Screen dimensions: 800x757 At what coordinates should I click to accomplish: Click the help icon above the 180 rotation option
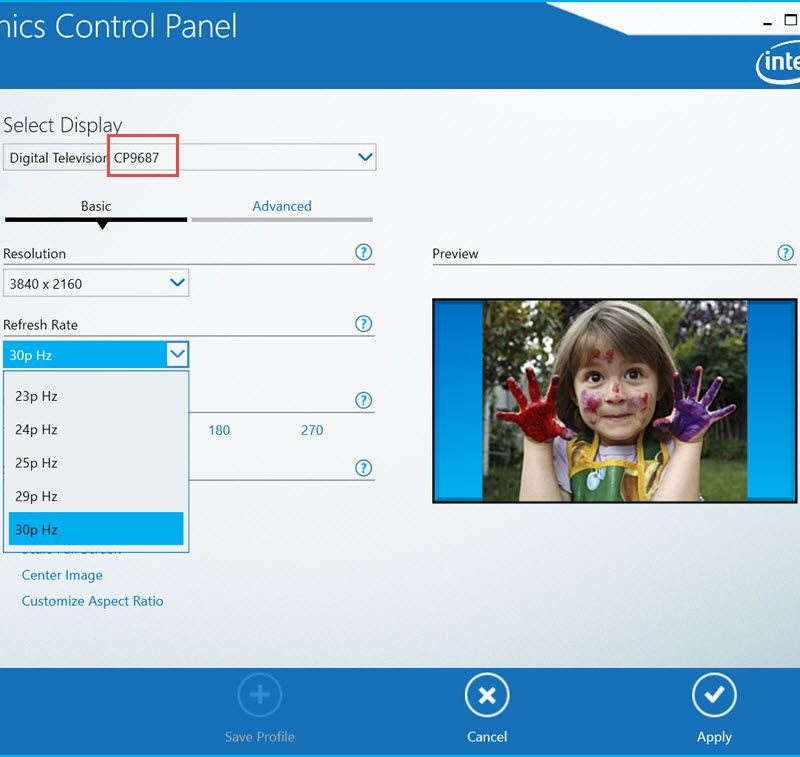pyautogui.click(x=363, y=400)
